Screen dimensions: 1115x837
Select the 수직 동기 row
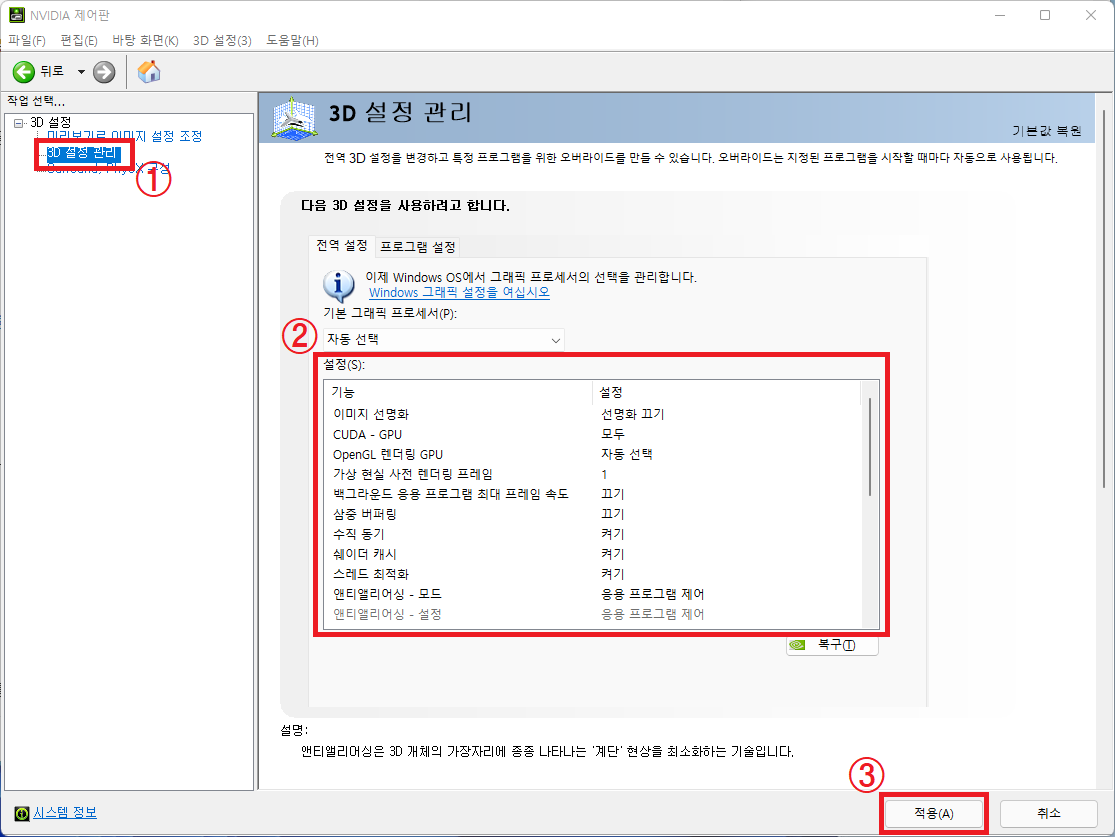click(593, 533)
